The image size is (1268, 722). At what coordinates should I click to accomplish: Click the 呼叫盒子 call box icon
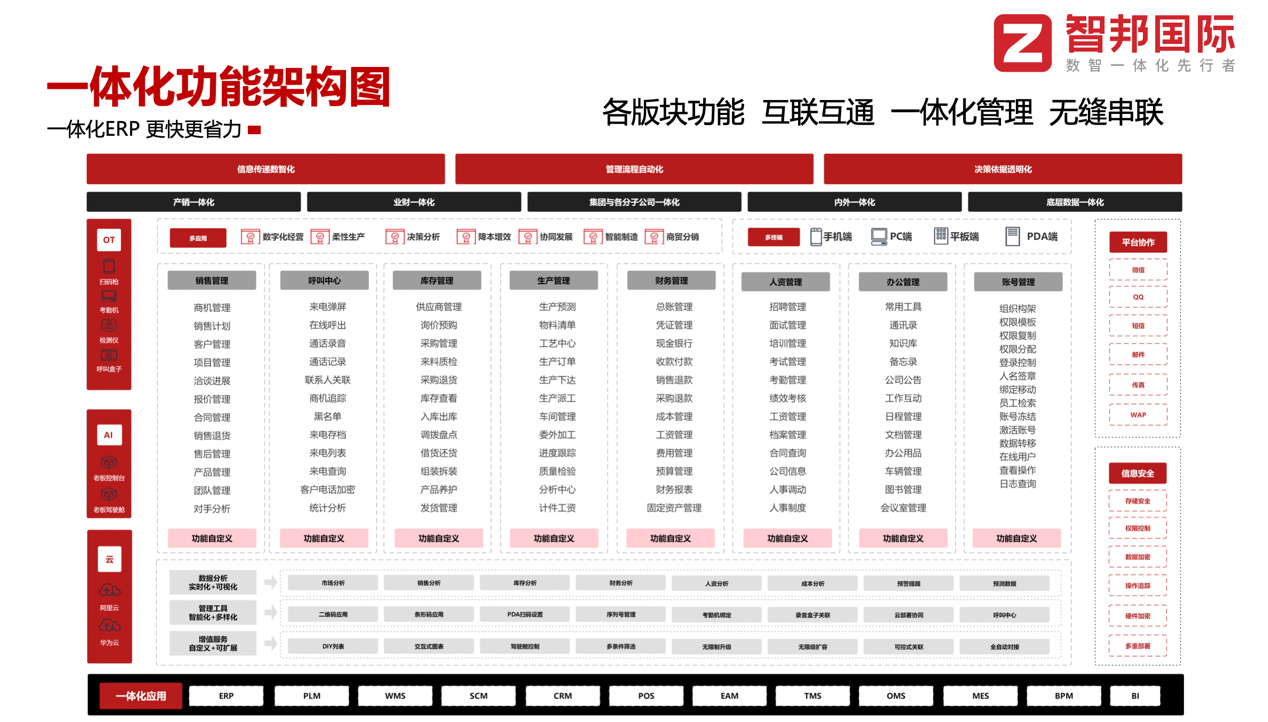coord(109,361)
